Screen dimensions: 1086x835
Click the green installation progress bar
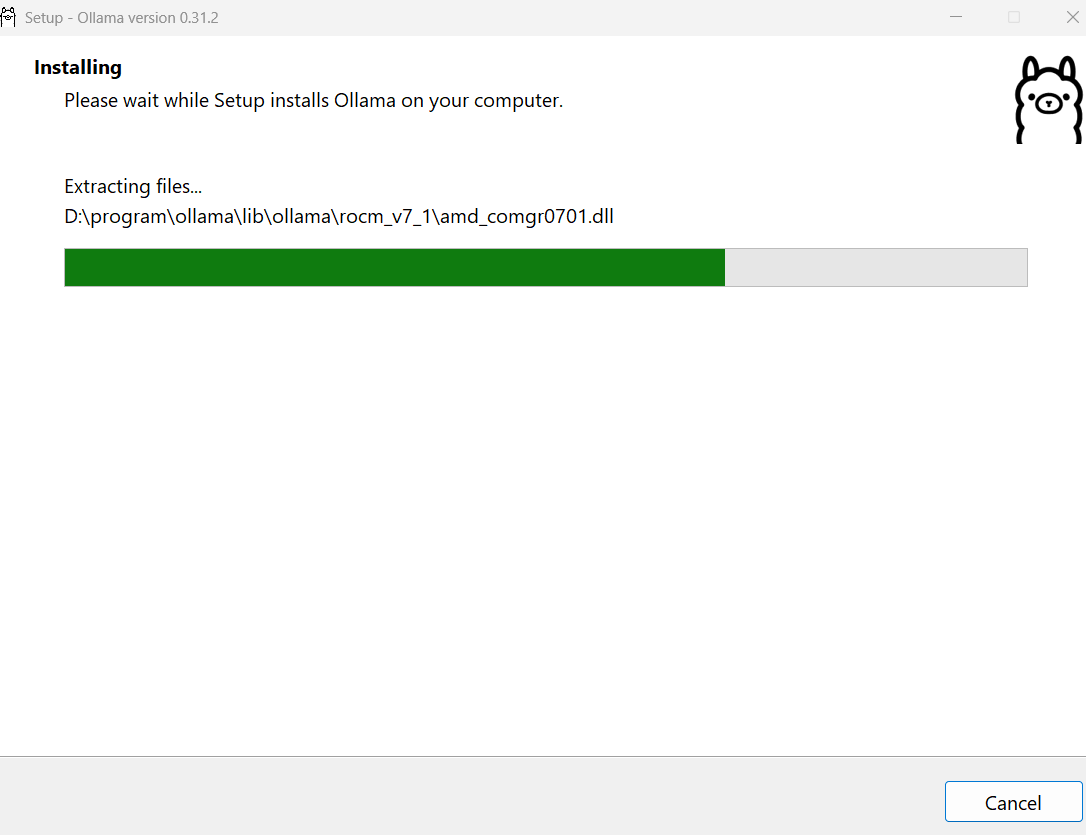click(546, 267)
